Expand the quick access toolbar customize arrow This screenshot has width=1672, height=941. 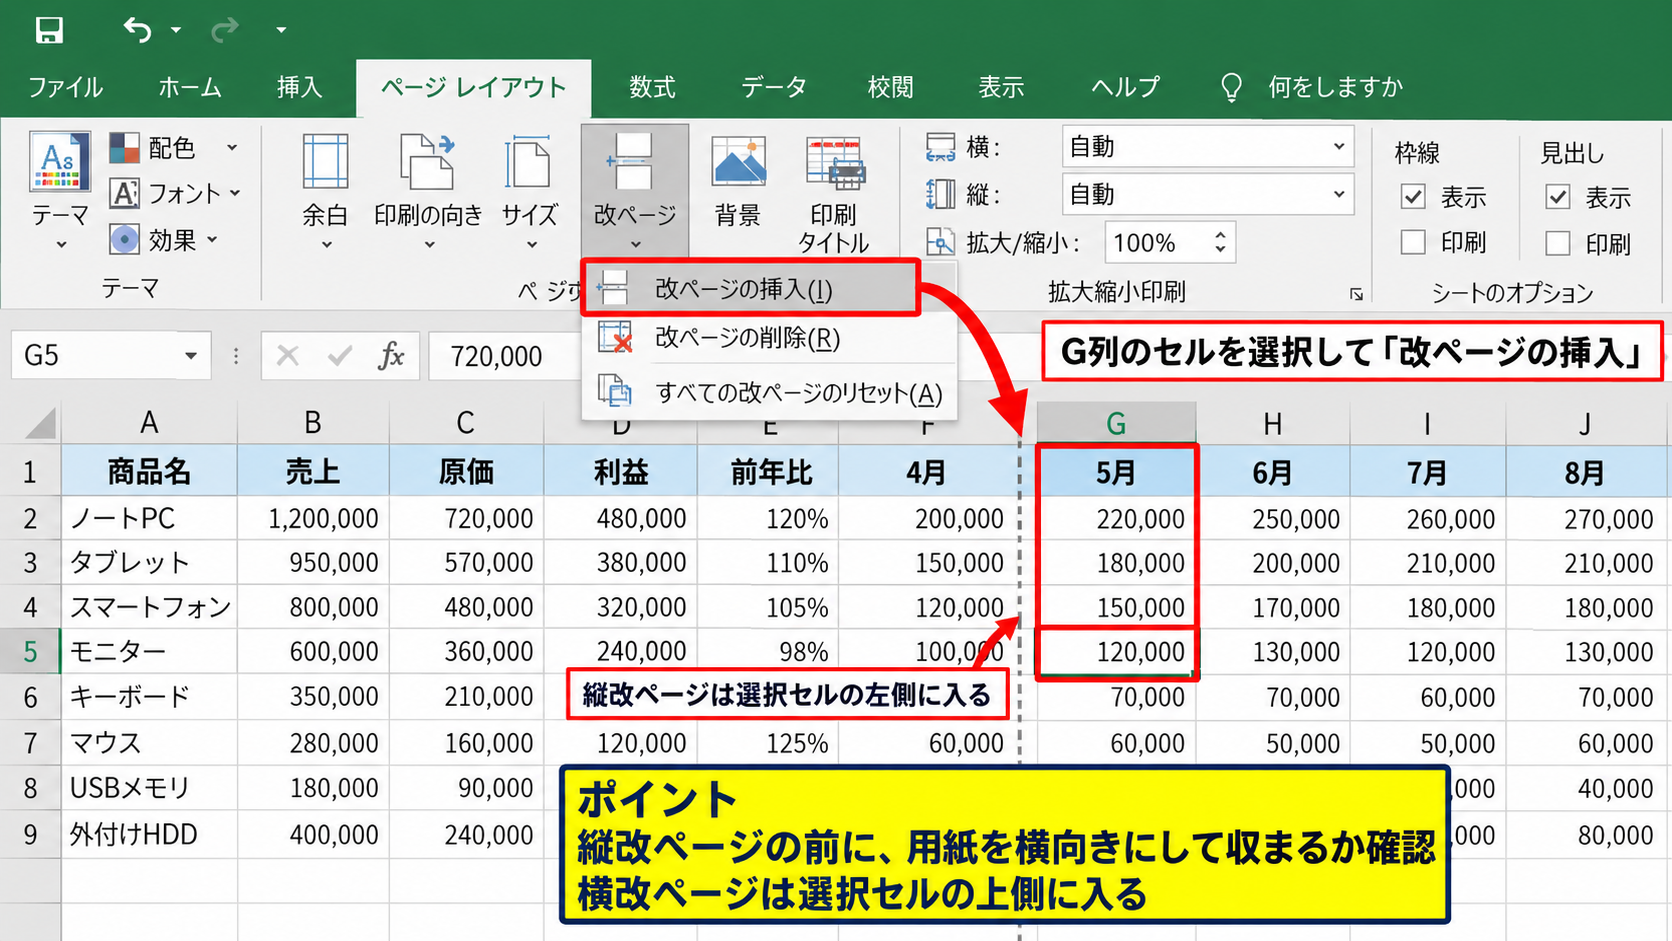tap(281, 30)
